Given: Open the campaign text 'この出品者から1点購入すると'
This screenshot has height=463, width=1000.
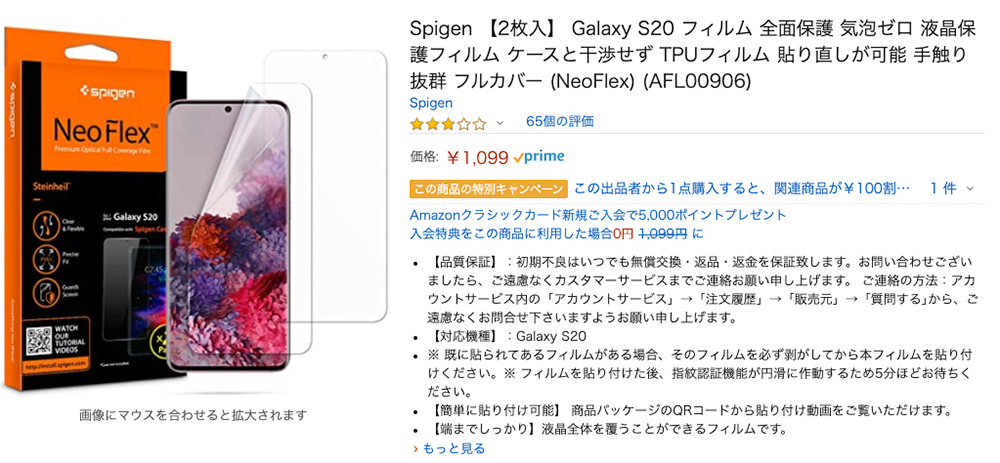Looking at the screenshot, I should point(741,188).
